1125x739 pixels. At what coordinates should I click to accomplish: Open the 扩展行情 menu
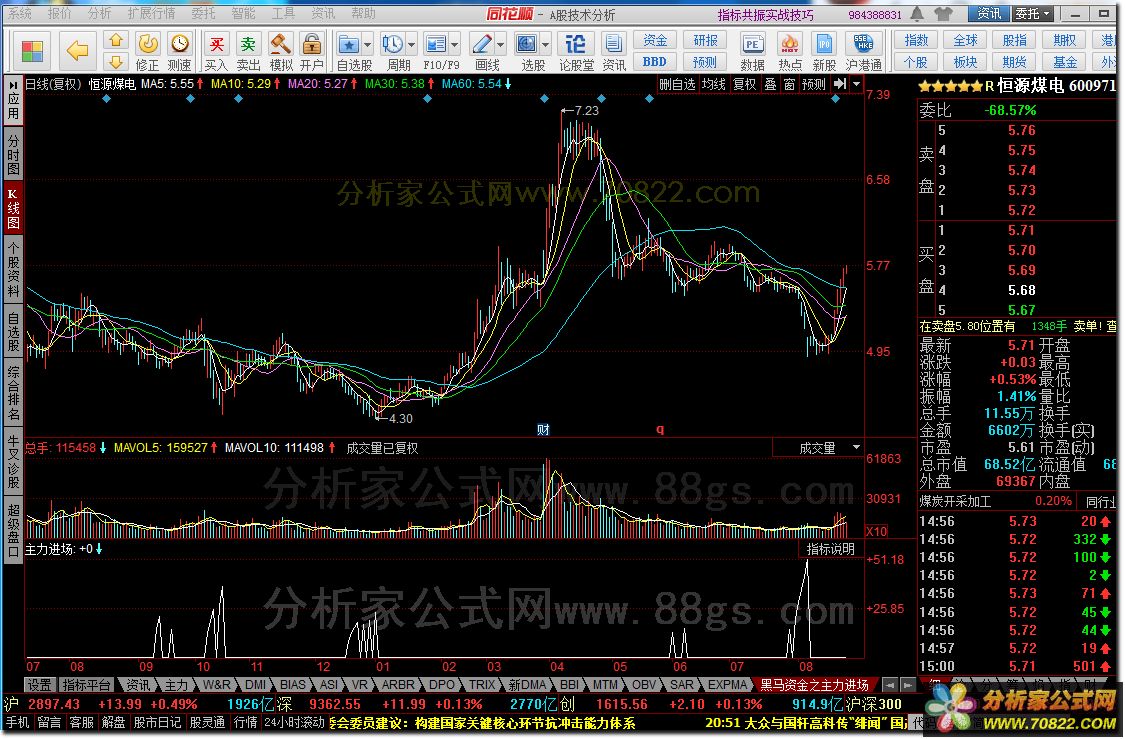pos(151,13)
